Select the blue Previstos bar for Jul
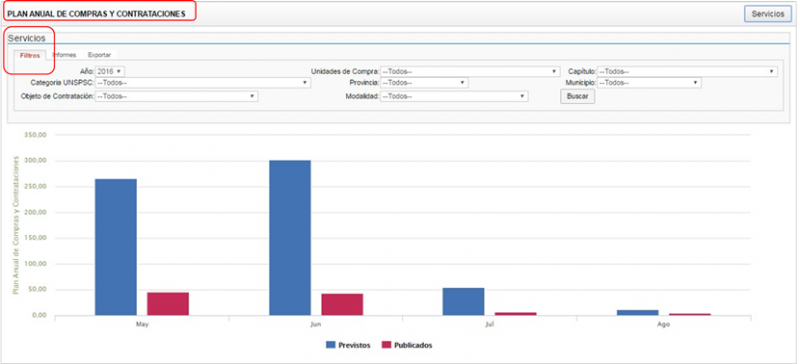This screenshot has width=800, height=364. 463,302
